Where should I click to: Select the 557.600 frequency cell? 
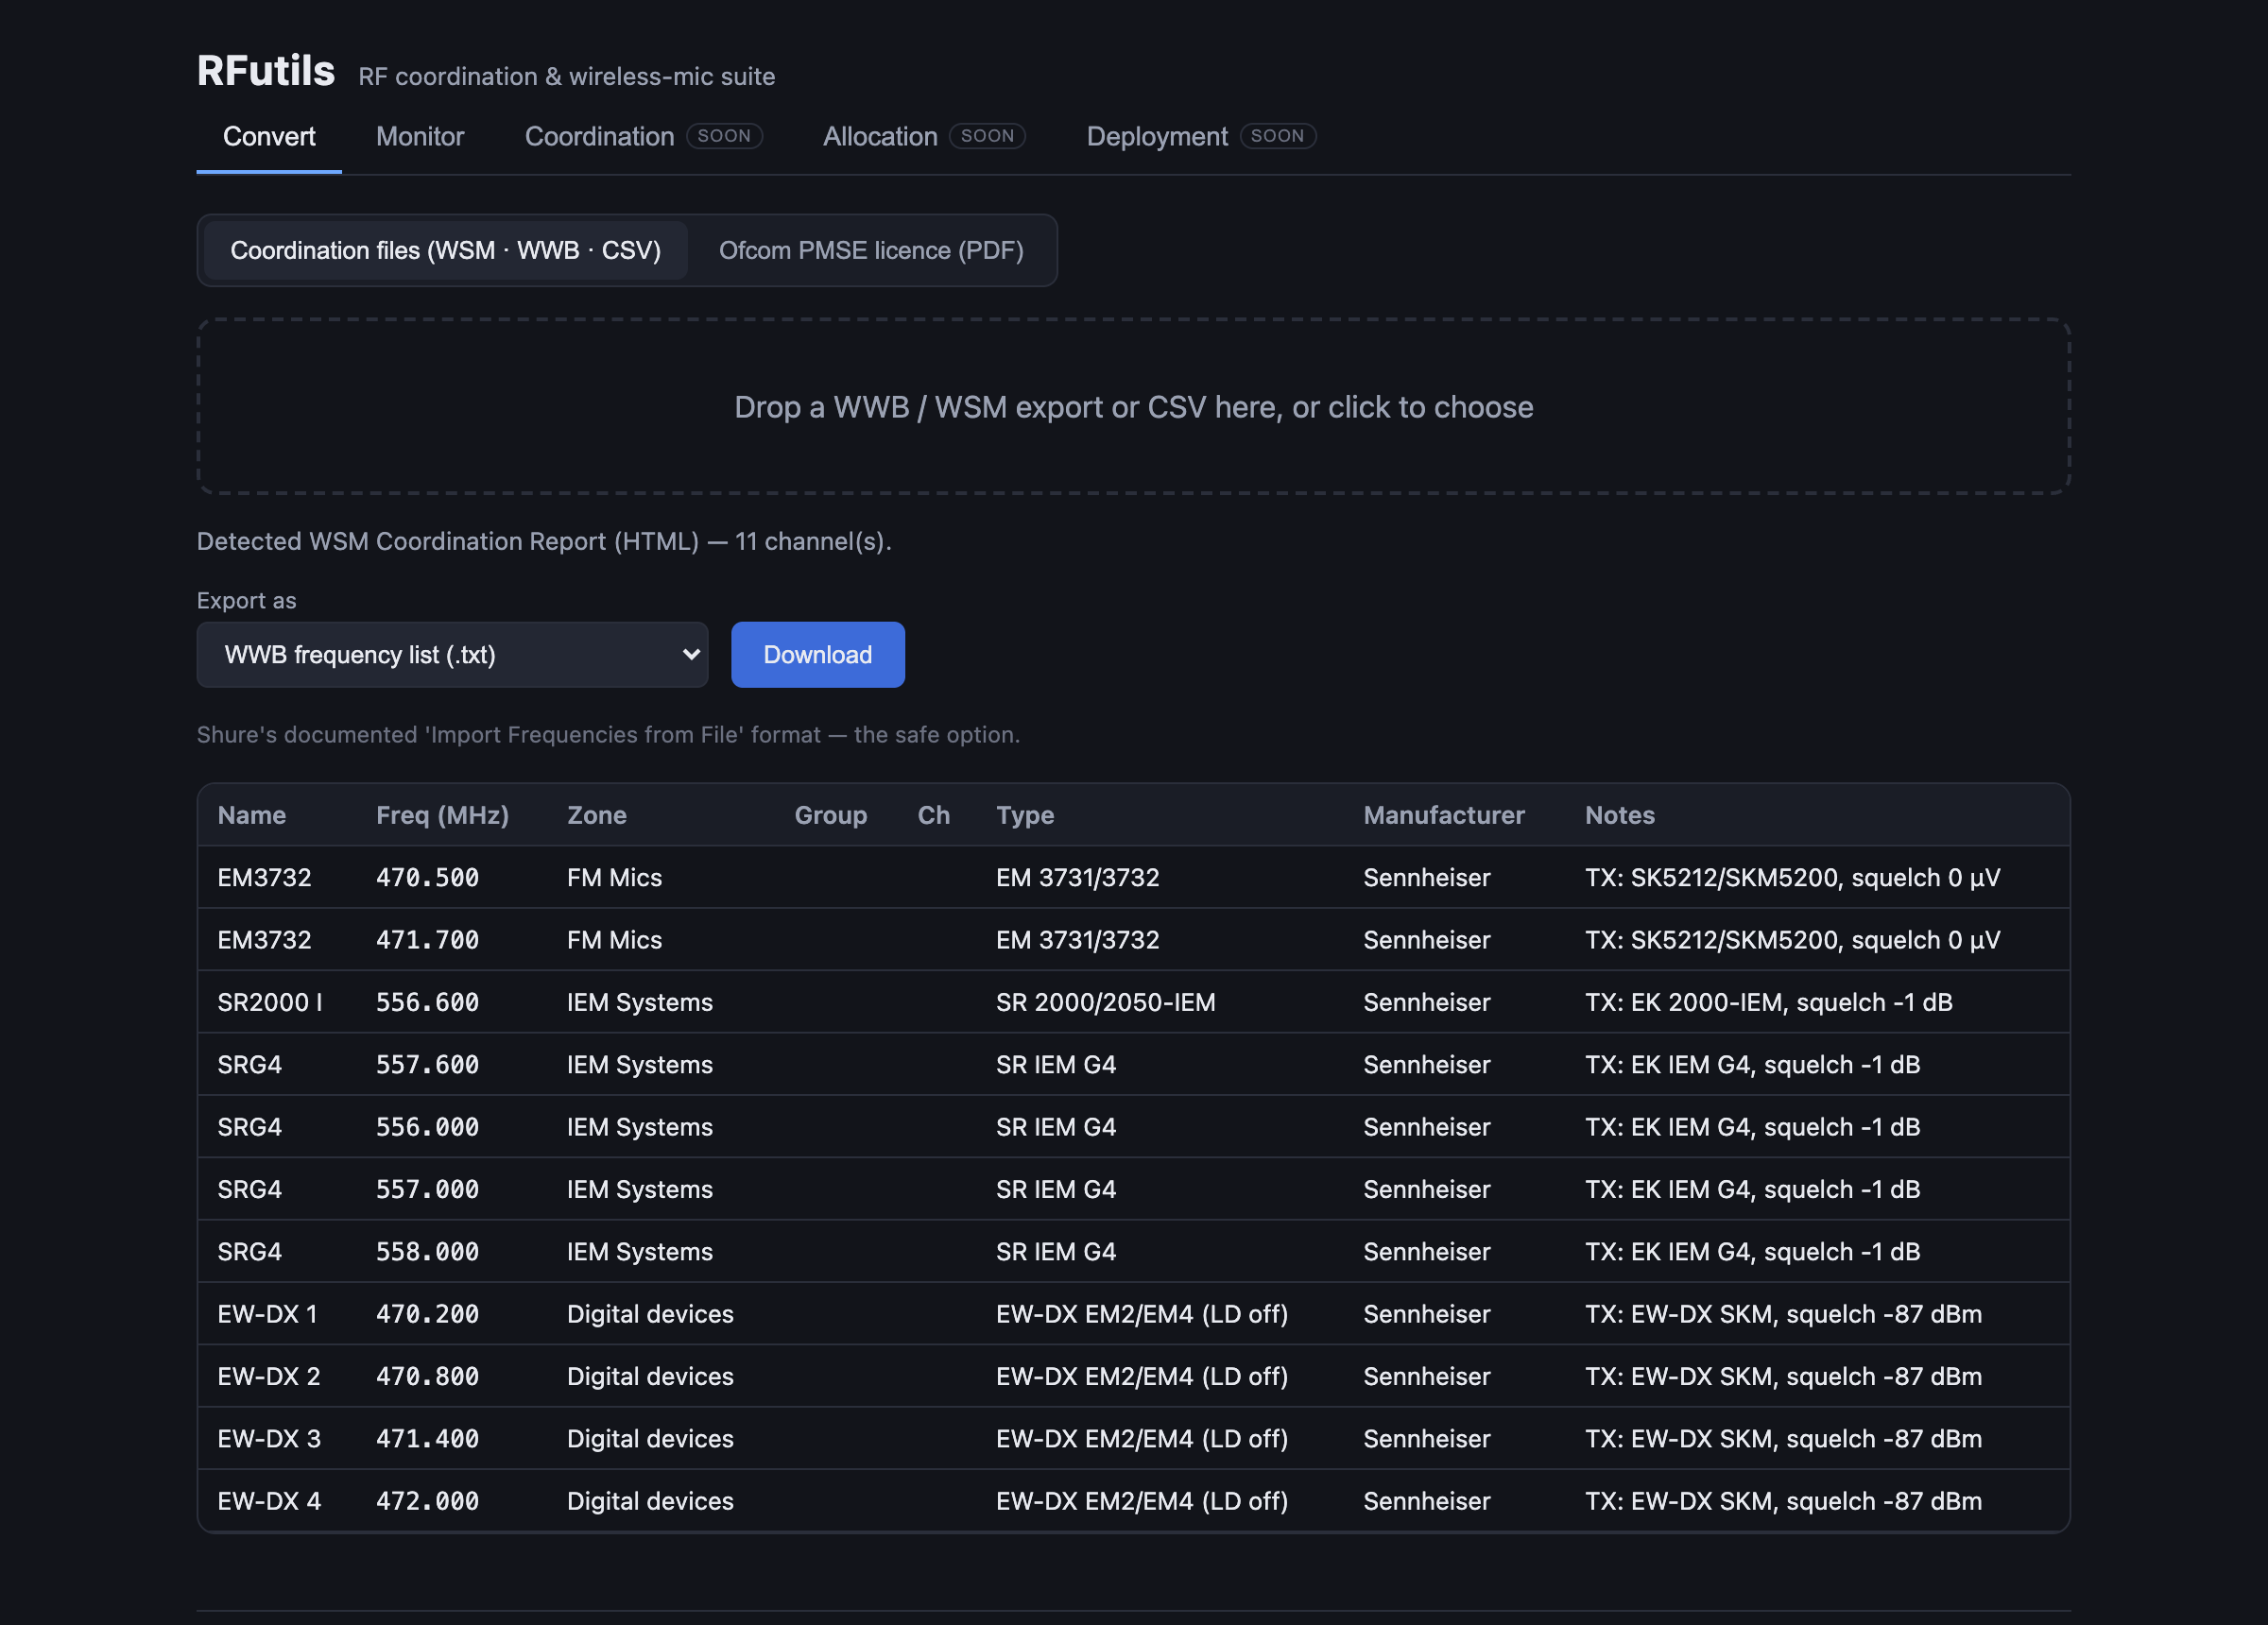point(427,1065)
